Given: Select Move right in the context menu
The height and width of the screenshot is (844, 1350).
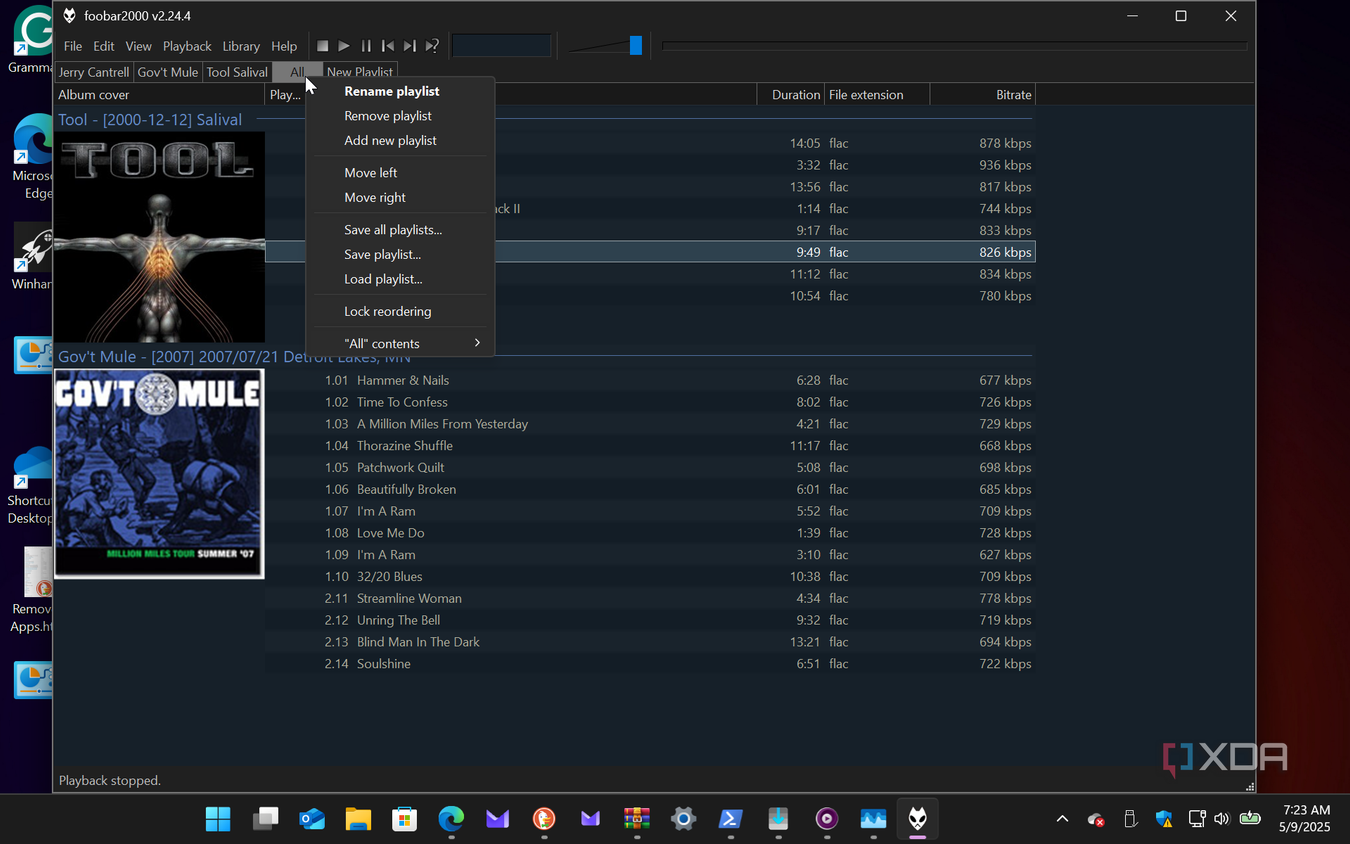Looking at the screenshot, I should click(x=400, y=197).
